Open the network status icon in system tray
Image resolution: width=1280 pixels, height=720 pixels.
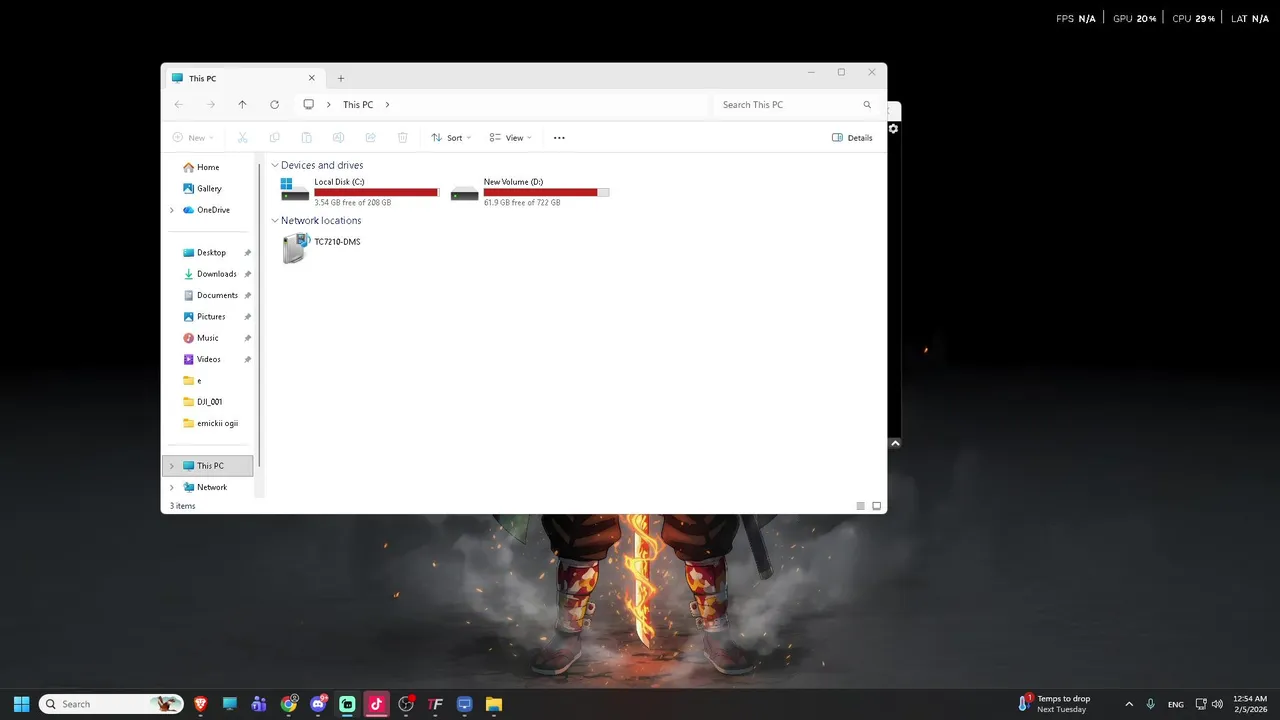point(1201,704)
